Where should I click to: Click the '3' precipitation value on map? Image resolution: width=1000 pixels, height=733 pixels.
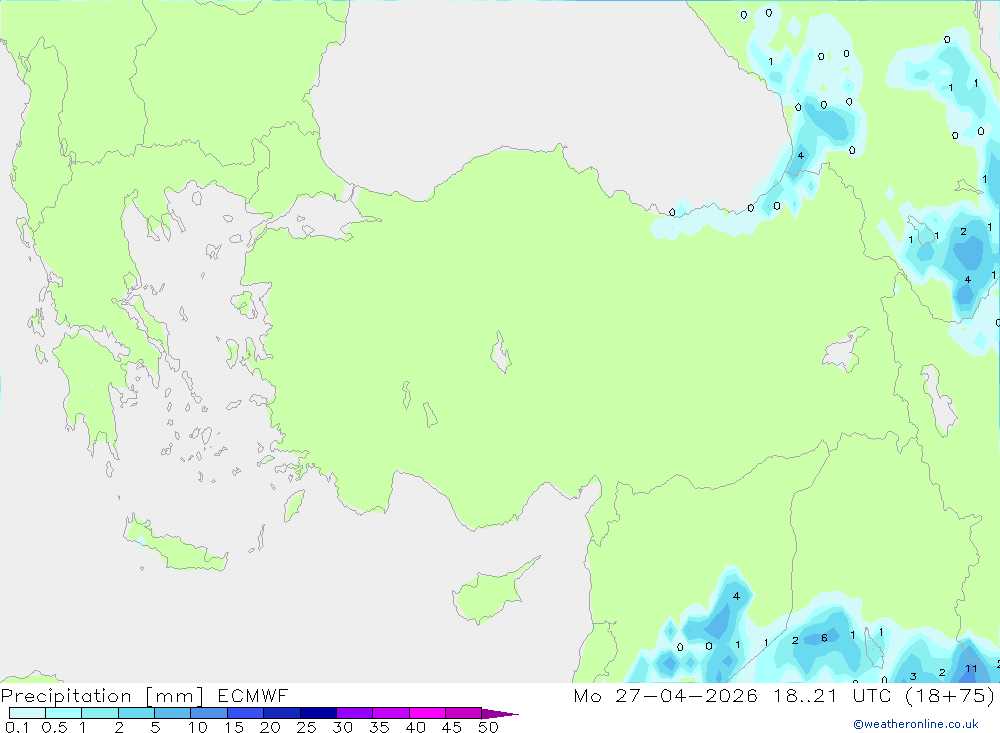[913, 676]
